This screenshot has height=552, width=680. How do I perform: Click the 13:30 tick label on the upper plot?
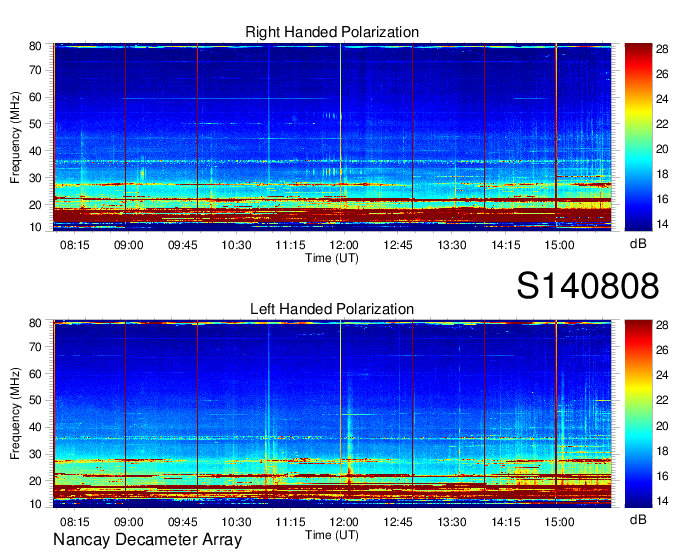pyautogui.click(x=451, y=245)
